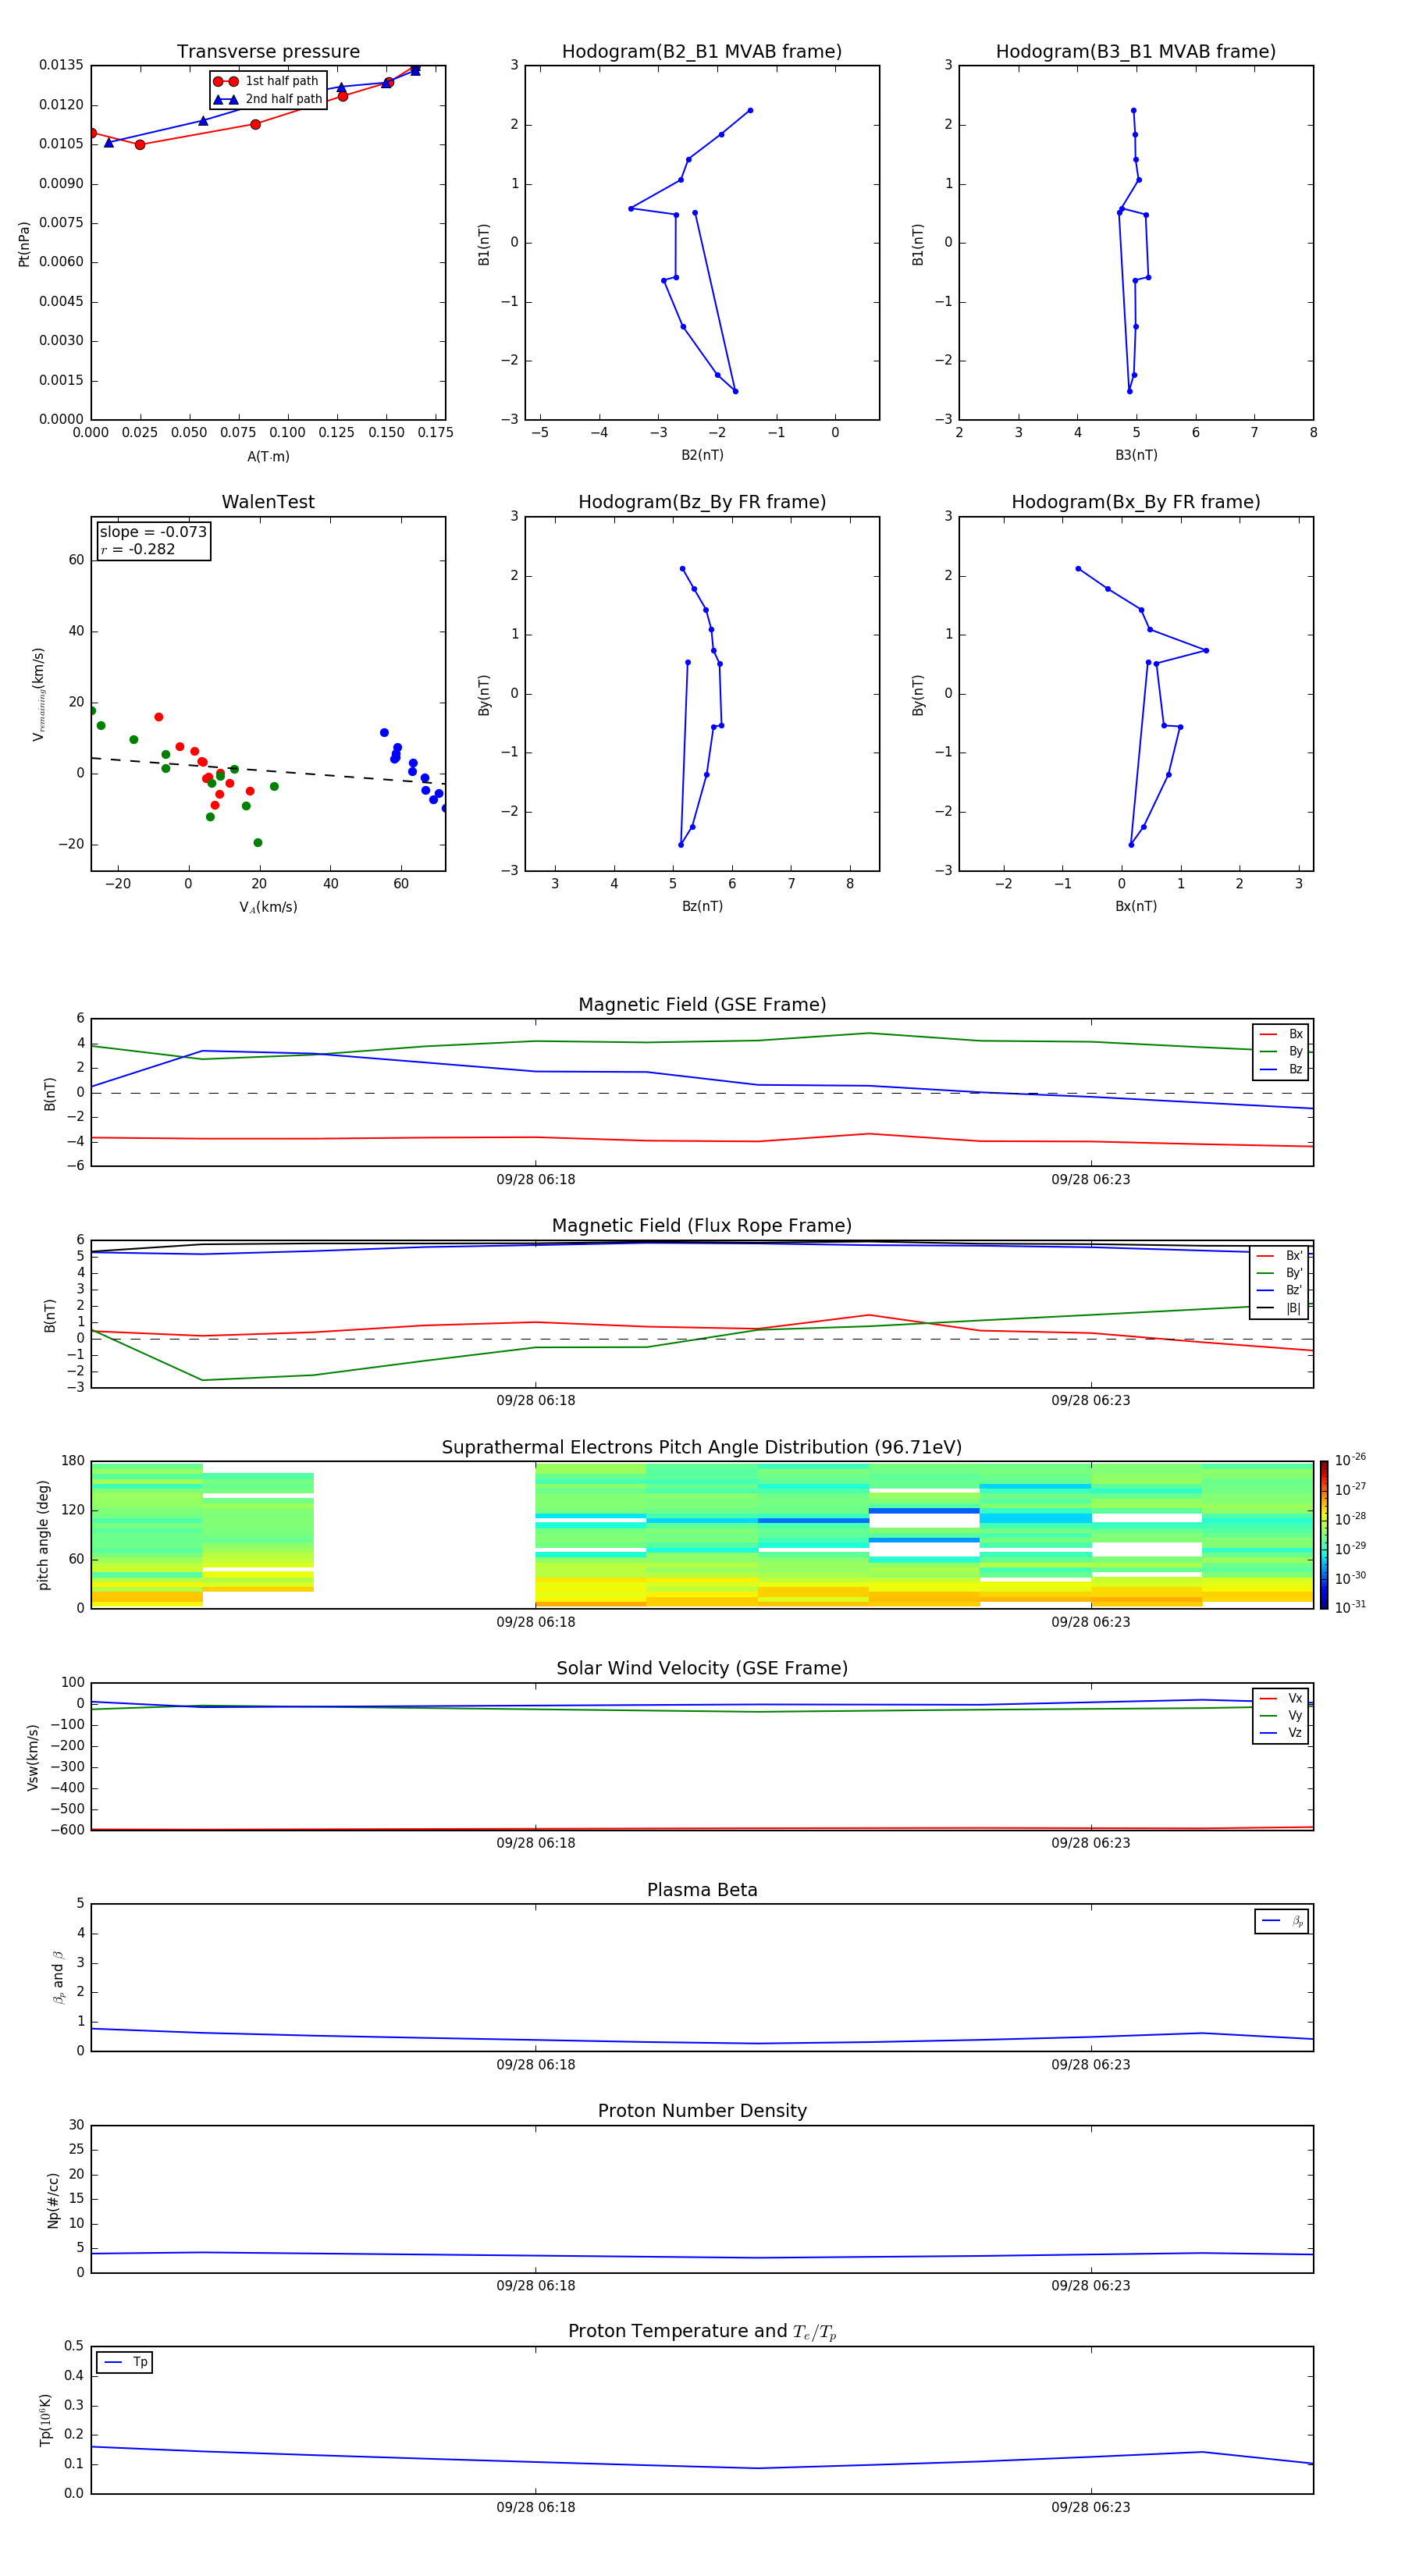Click the 'Magnetic Field (GSE Frame)' title

tap(702, 1005)
